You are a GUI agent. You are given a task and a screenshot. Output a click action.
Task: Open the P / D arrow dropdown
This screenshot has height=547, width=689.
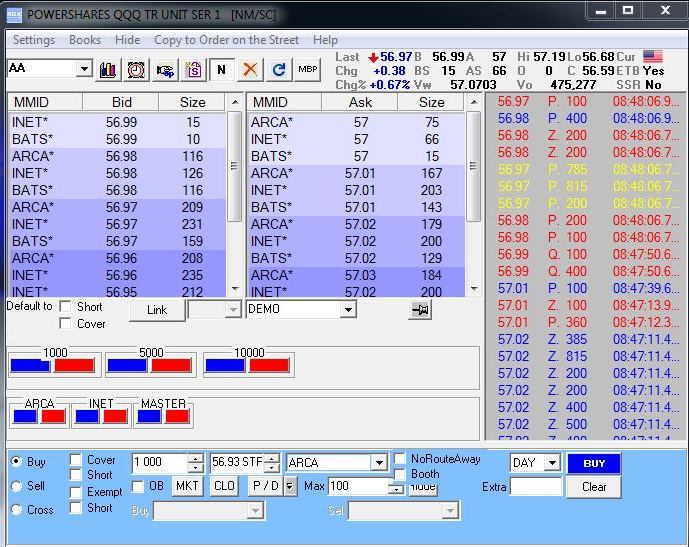pos(290,486)
